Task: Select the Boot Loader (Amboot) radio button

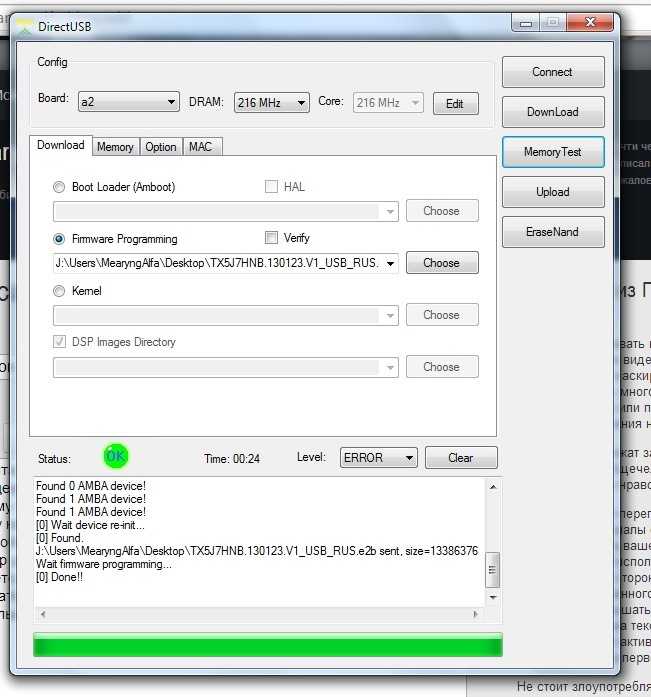Action: point(59,187)
